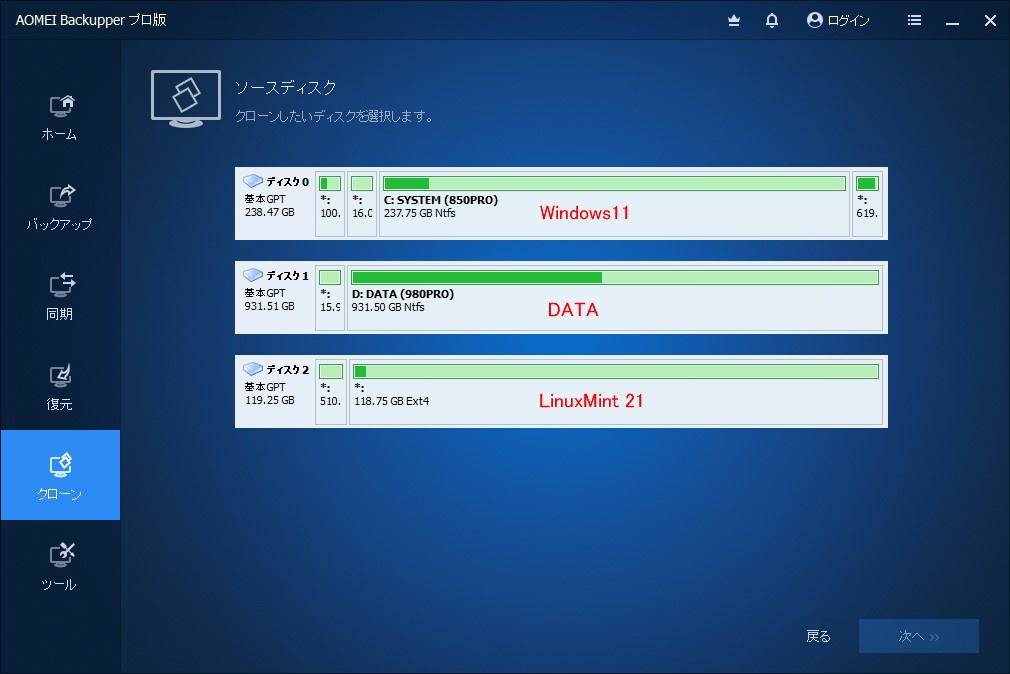Click the login (ログイン) account button
The image size is (1010, 674).
click(x=838, y=21)
